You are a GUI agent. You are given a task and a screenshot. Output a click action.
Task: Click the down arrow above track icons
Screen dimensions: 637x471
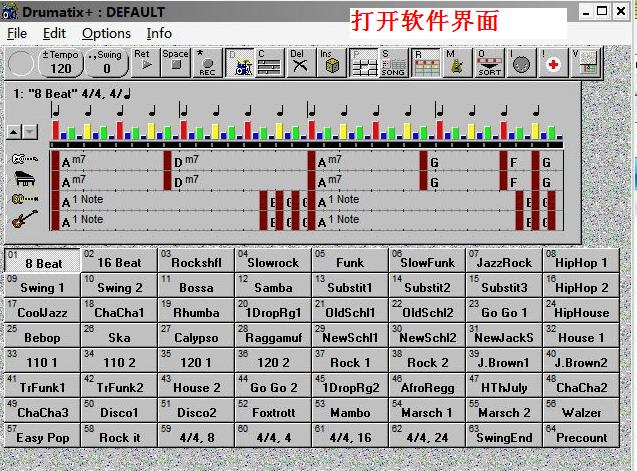30,131
